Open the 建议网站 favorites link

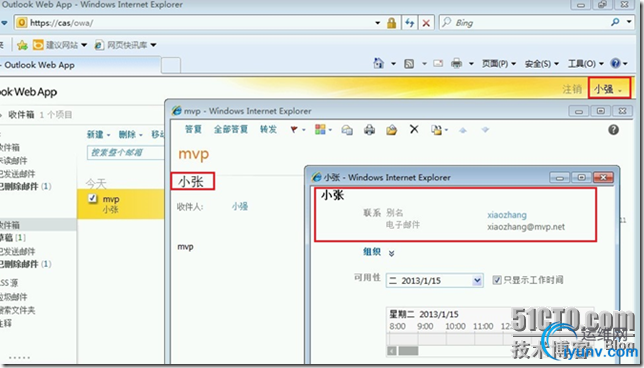60,45
